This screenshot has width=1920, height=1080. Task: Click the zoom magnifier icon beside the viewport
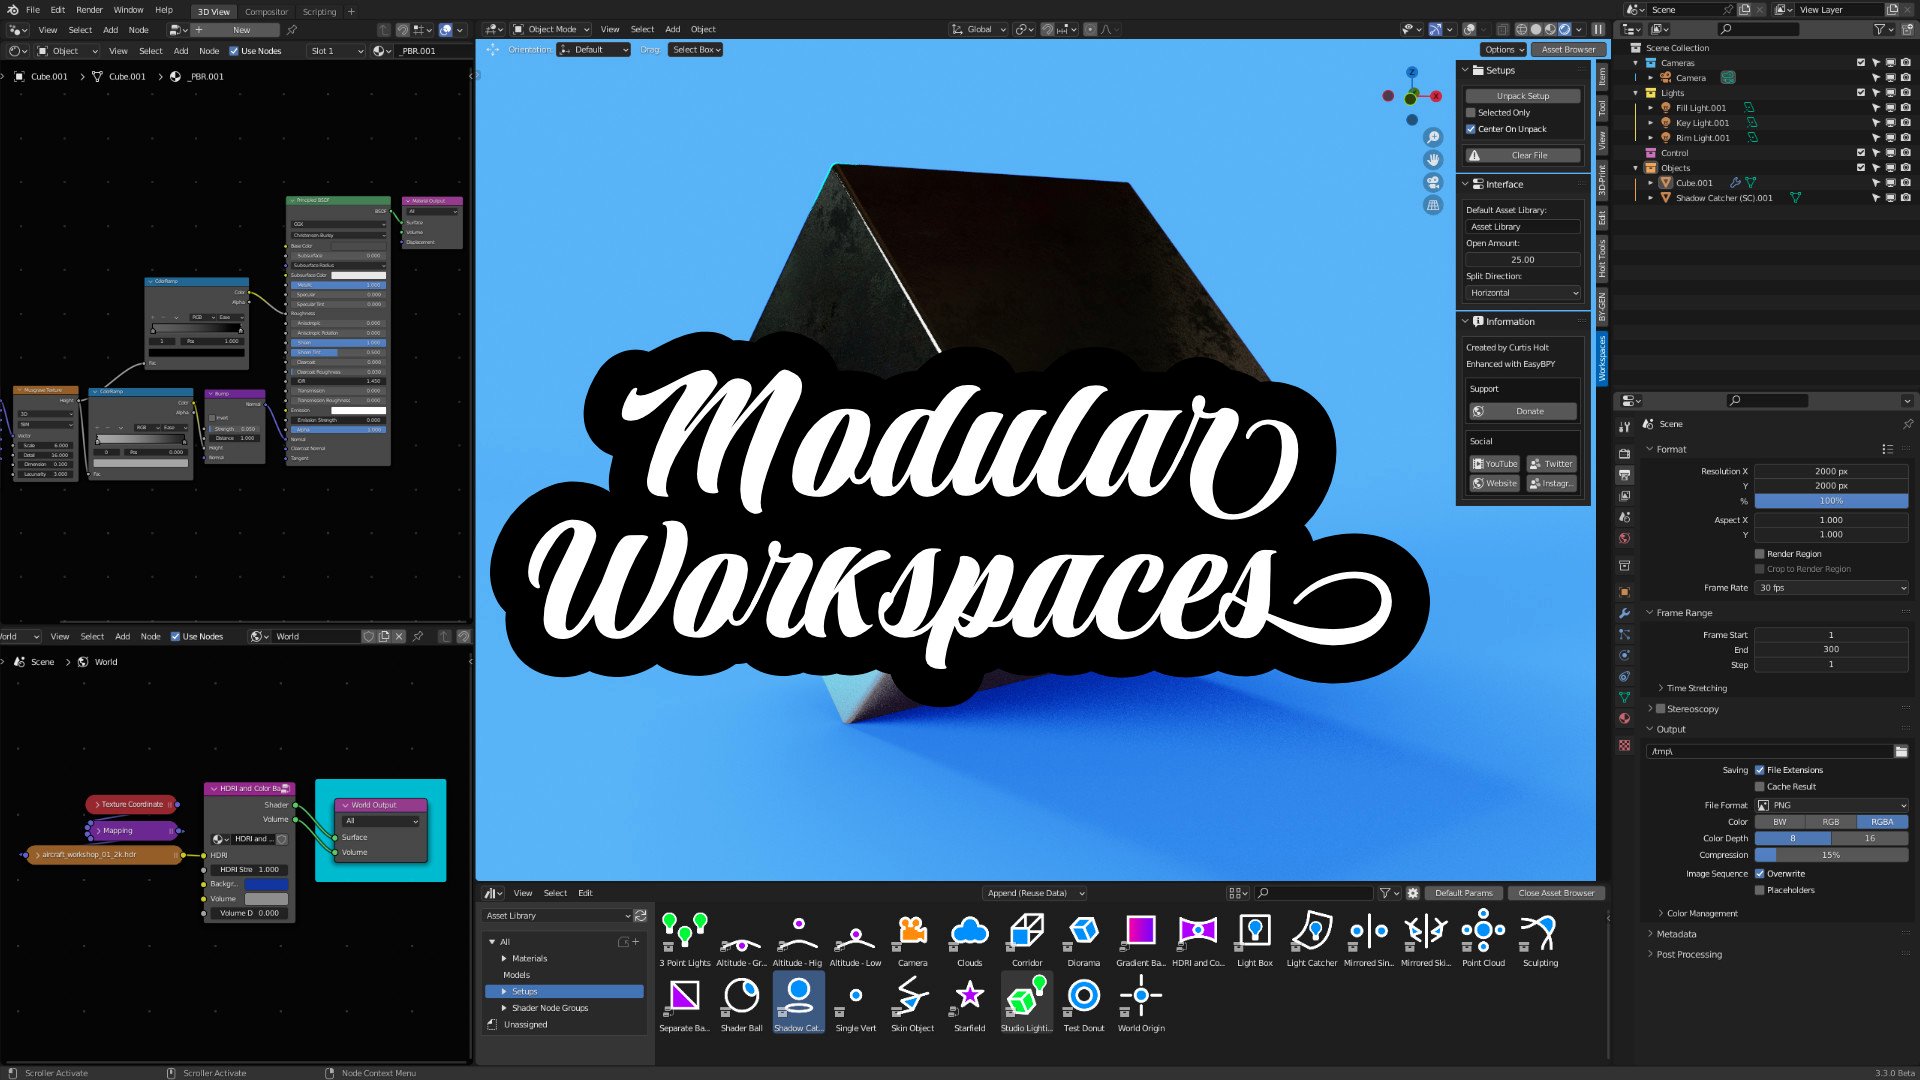tap(1434, 137)
